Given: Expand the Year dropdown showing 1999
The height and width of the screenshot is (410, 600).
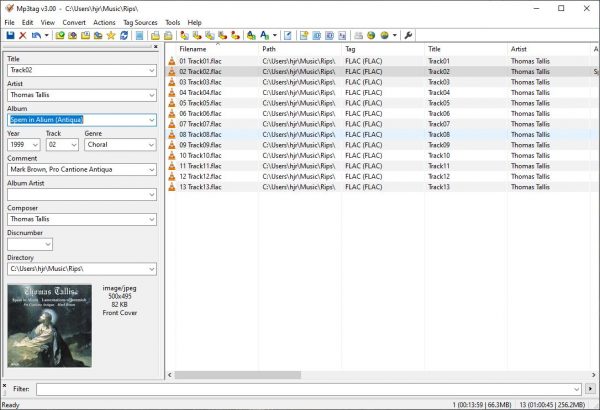Looking at the screenshot, I should (35, 145).
